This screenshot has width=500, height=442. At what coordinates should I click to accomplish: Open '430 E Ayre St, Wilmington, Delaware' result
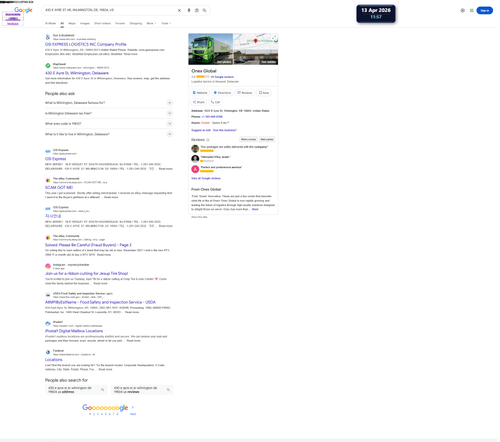[77, 73]
